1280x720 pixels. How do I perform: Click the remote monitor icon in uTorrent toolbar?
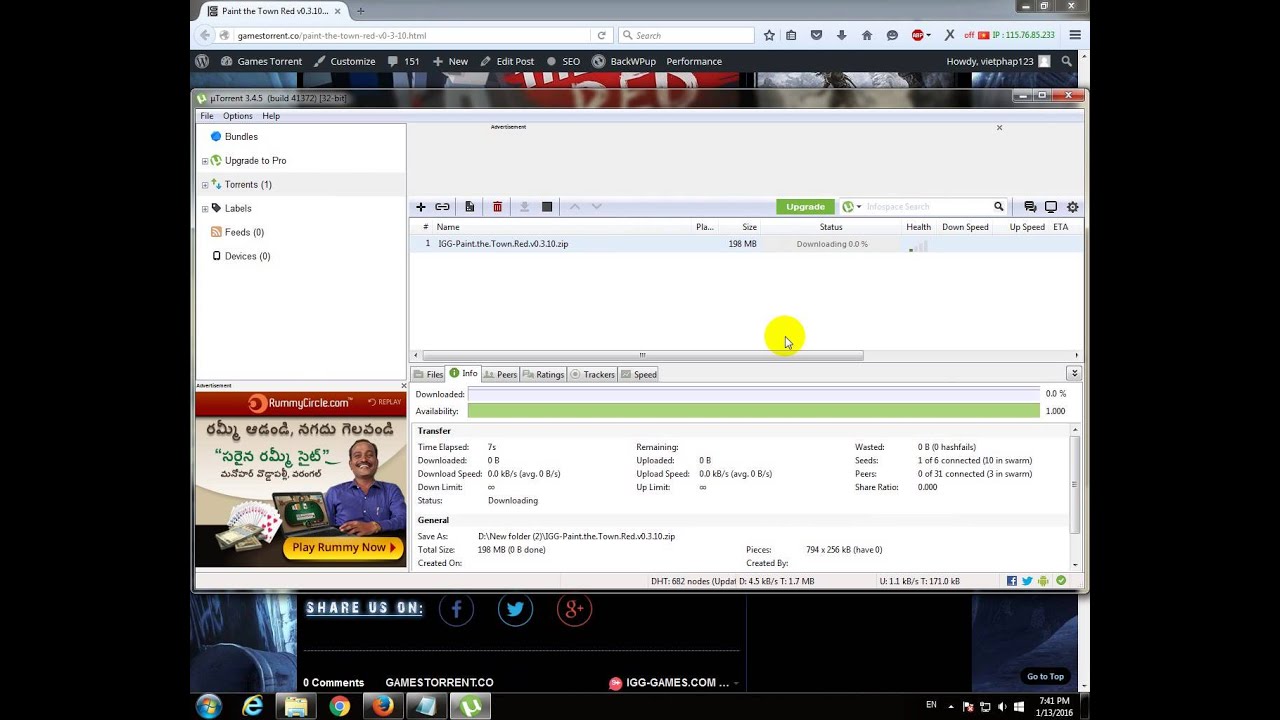[x=1051, y=207]
